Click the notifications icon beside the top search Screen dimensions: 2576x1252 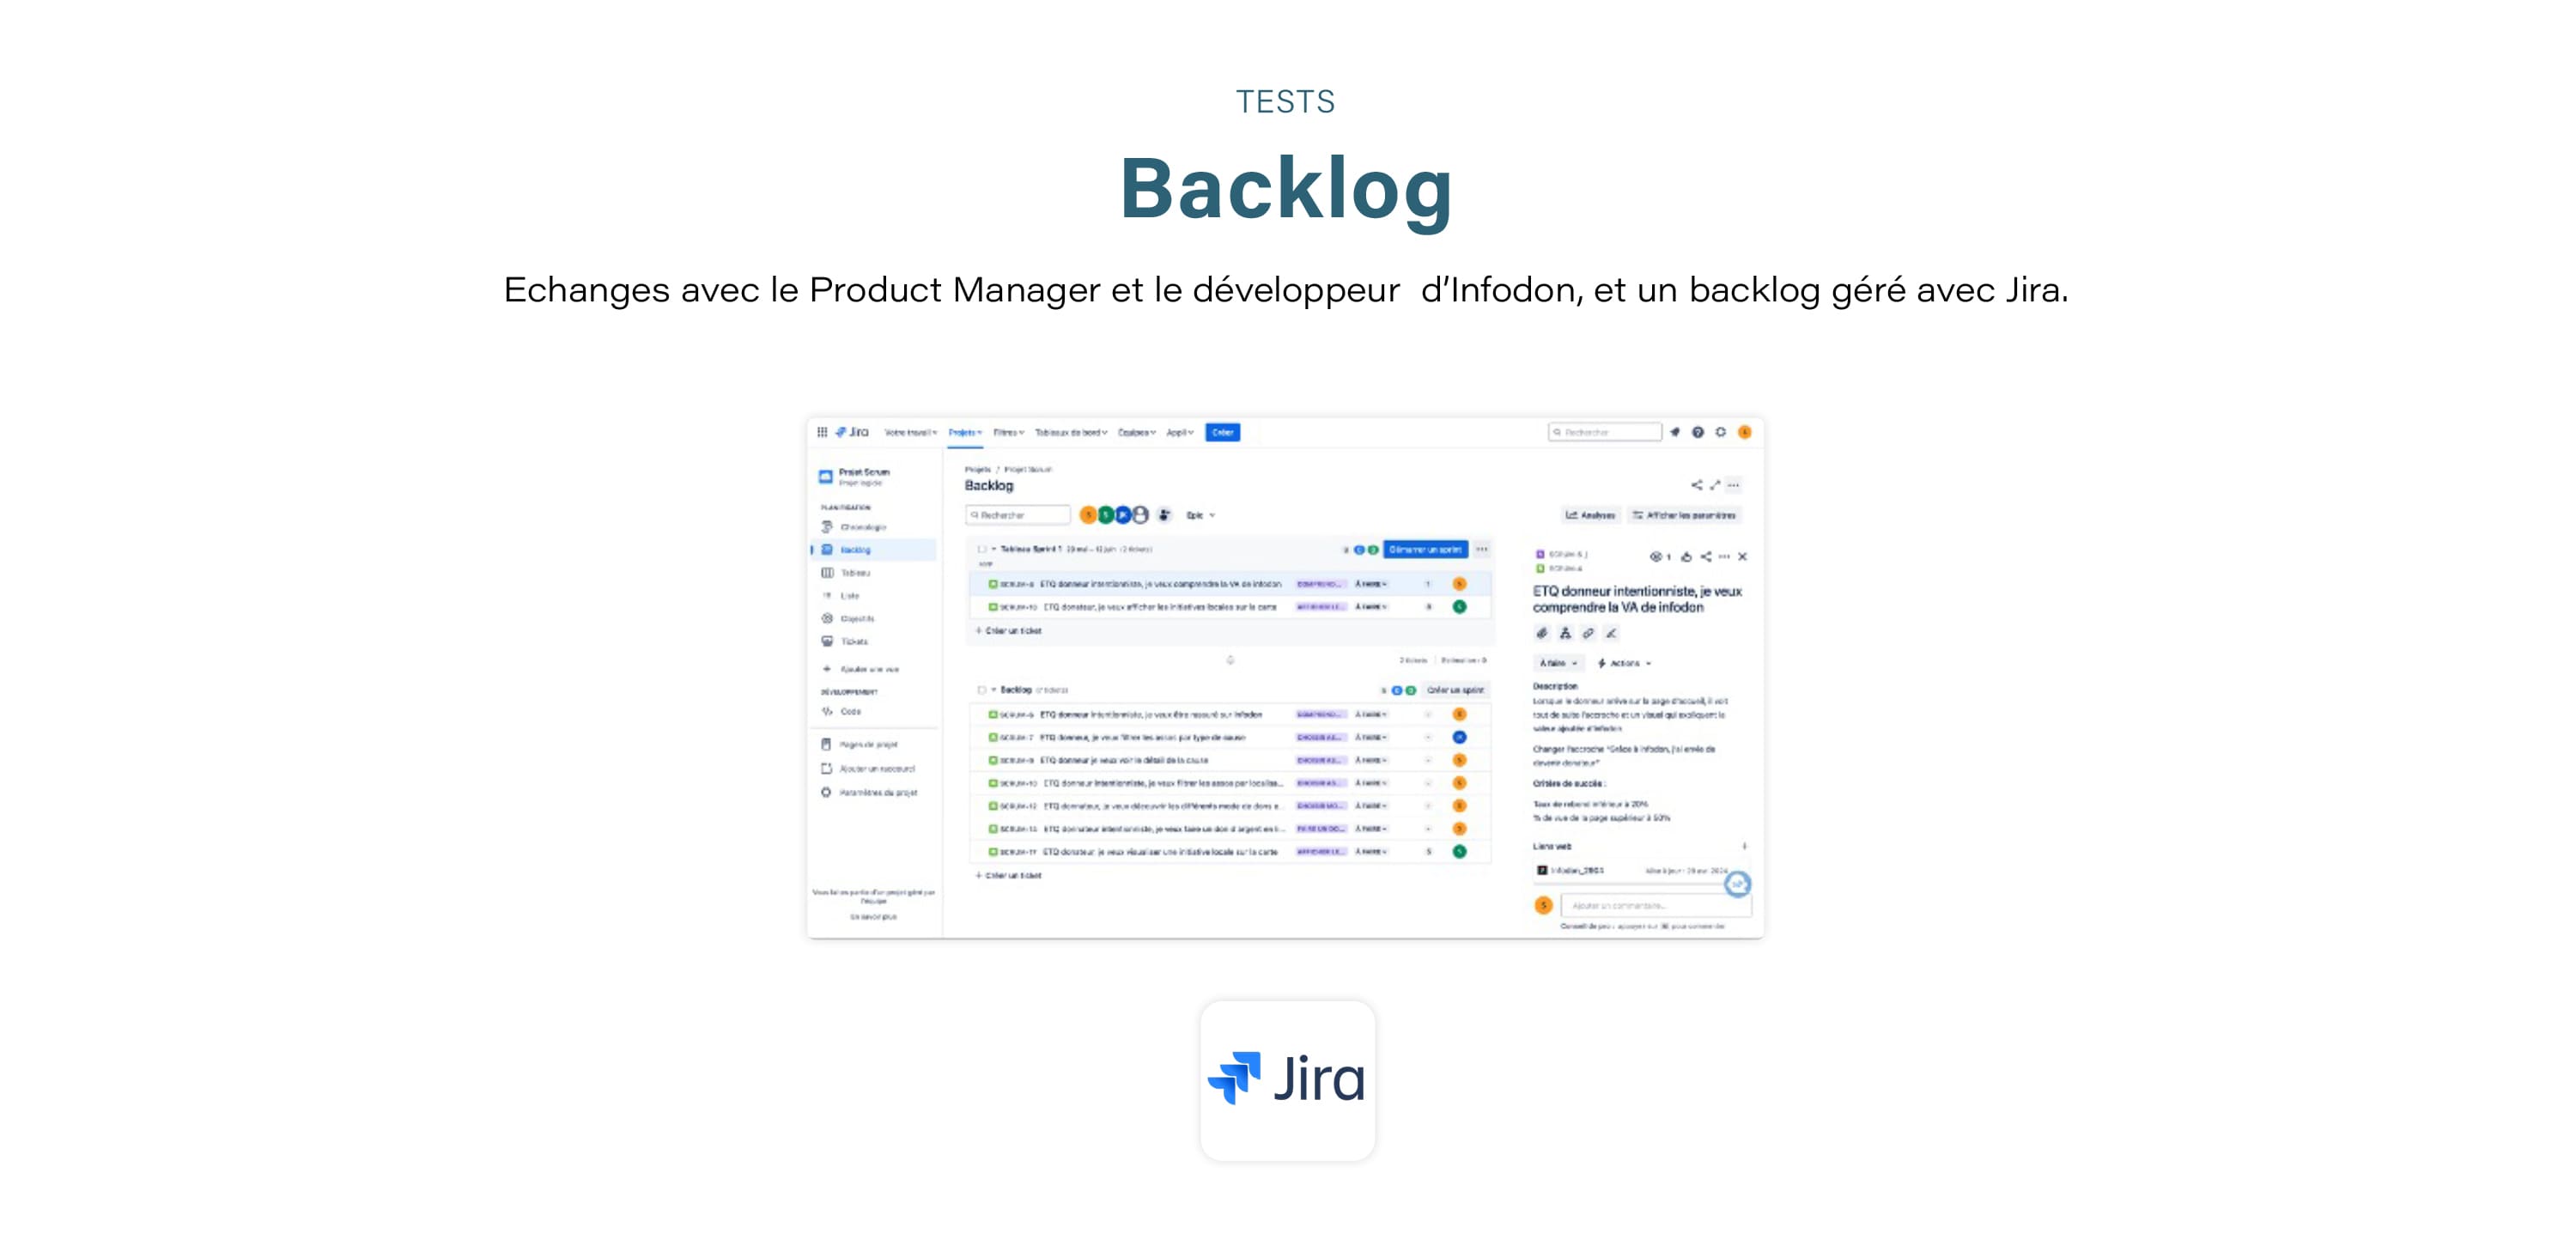tap(1675, 432)
